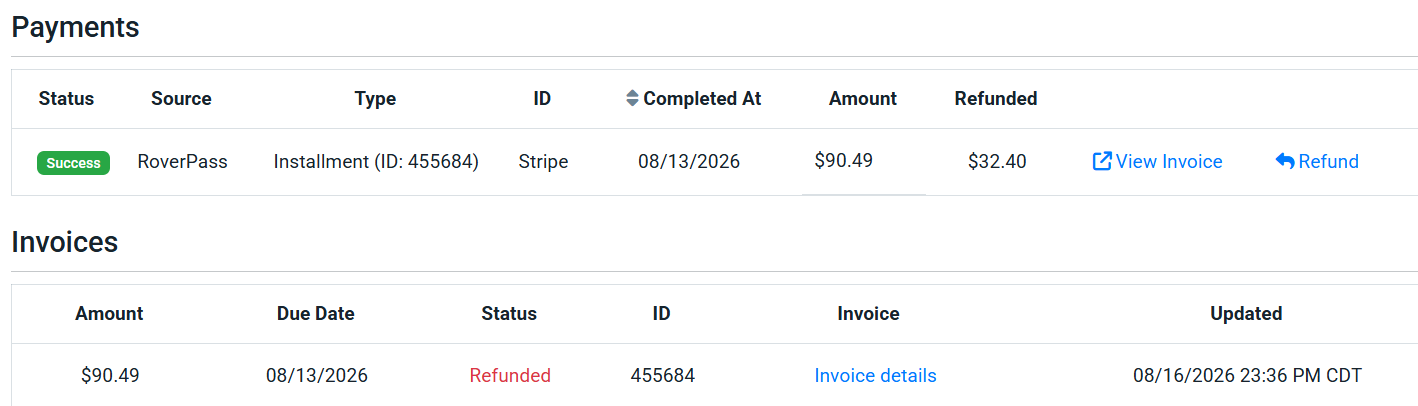Click the Refund link
1418x406 pixels.
pyautogui.click(x=1317, y=161)
